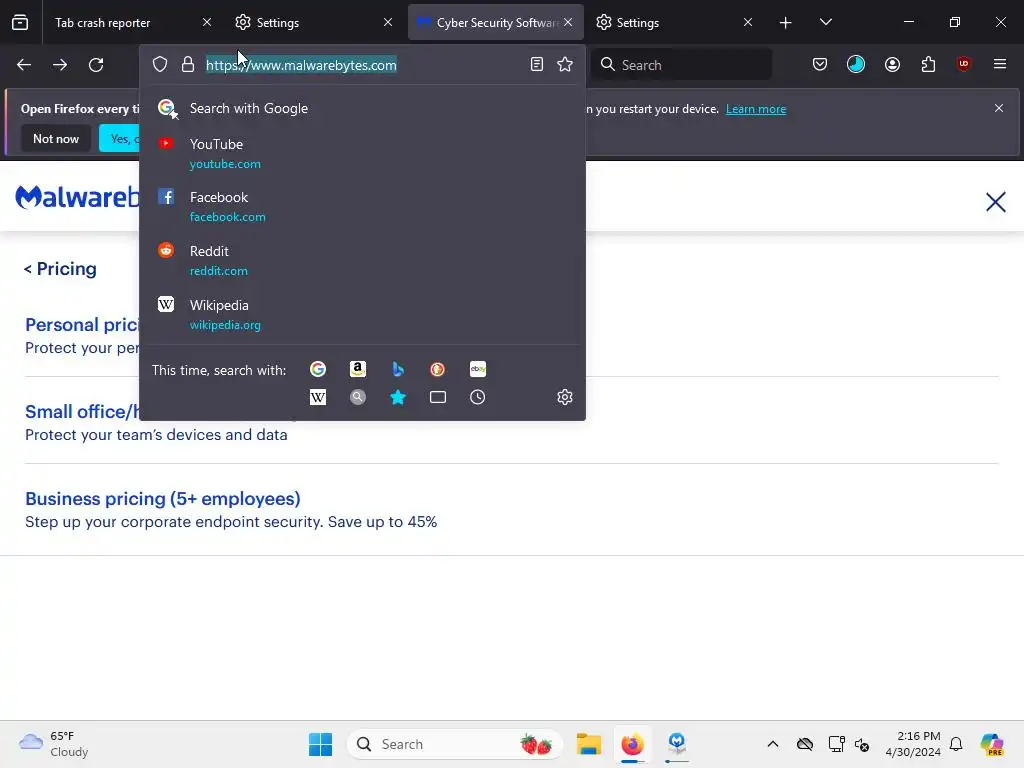
Task: Click the Malwarebytes logo
Action: (x=77, y=197)
